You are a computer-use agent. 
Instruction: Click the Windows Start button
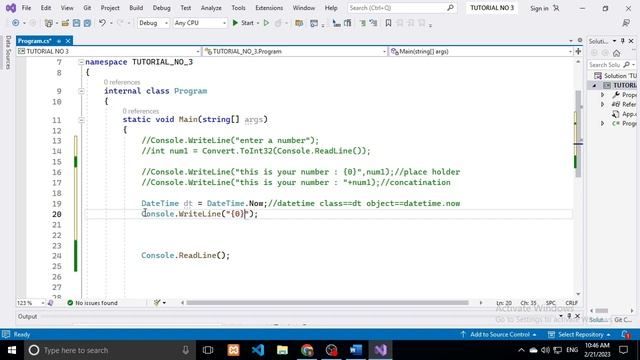pos(12,350)
